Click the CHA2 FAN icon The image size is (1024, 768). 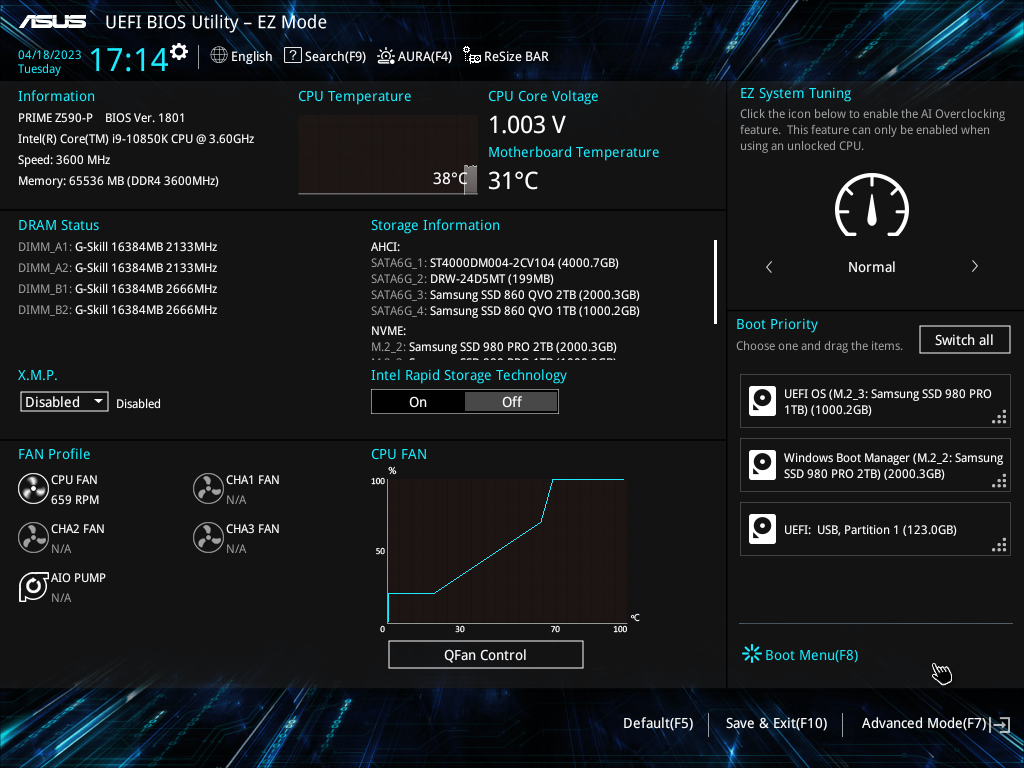pos(33,538)
